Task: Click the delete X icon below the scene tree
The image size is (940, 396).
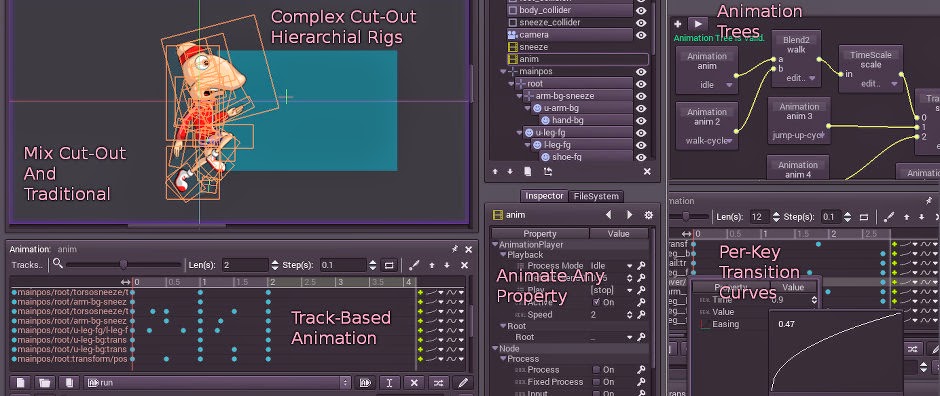Action: click(x=647, y=171)
